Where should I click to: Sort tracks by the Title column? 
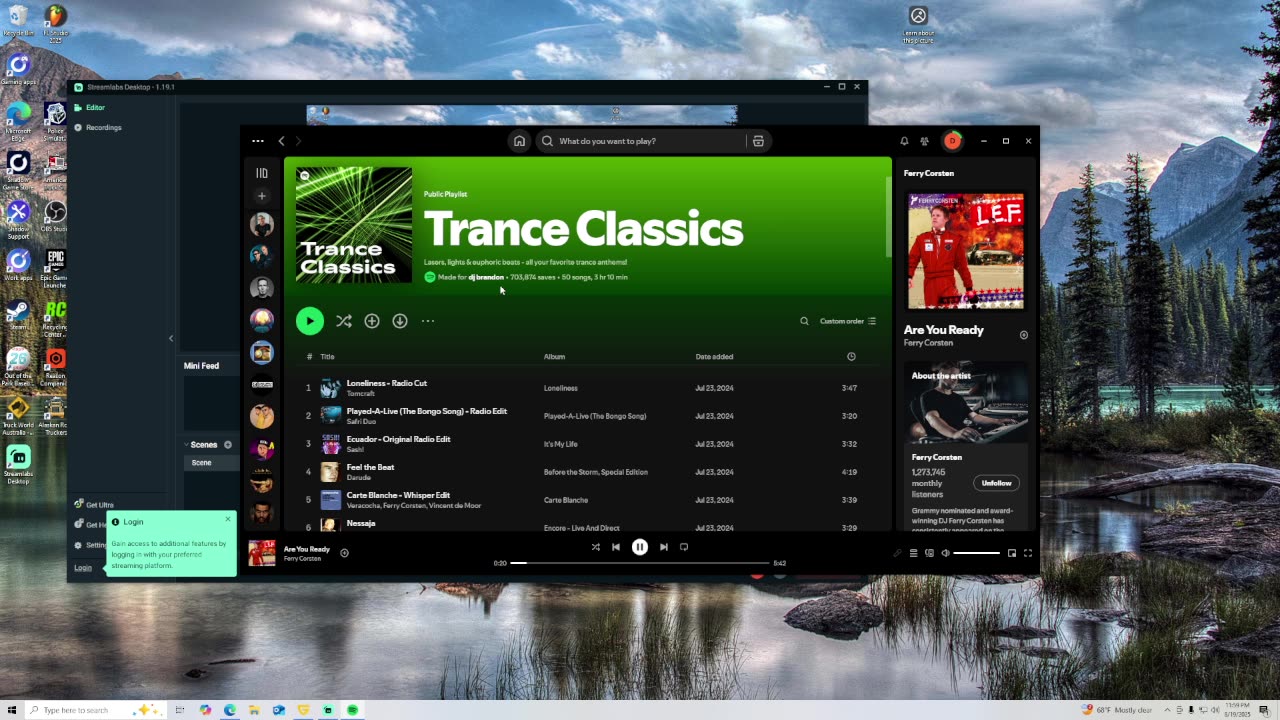327,357
